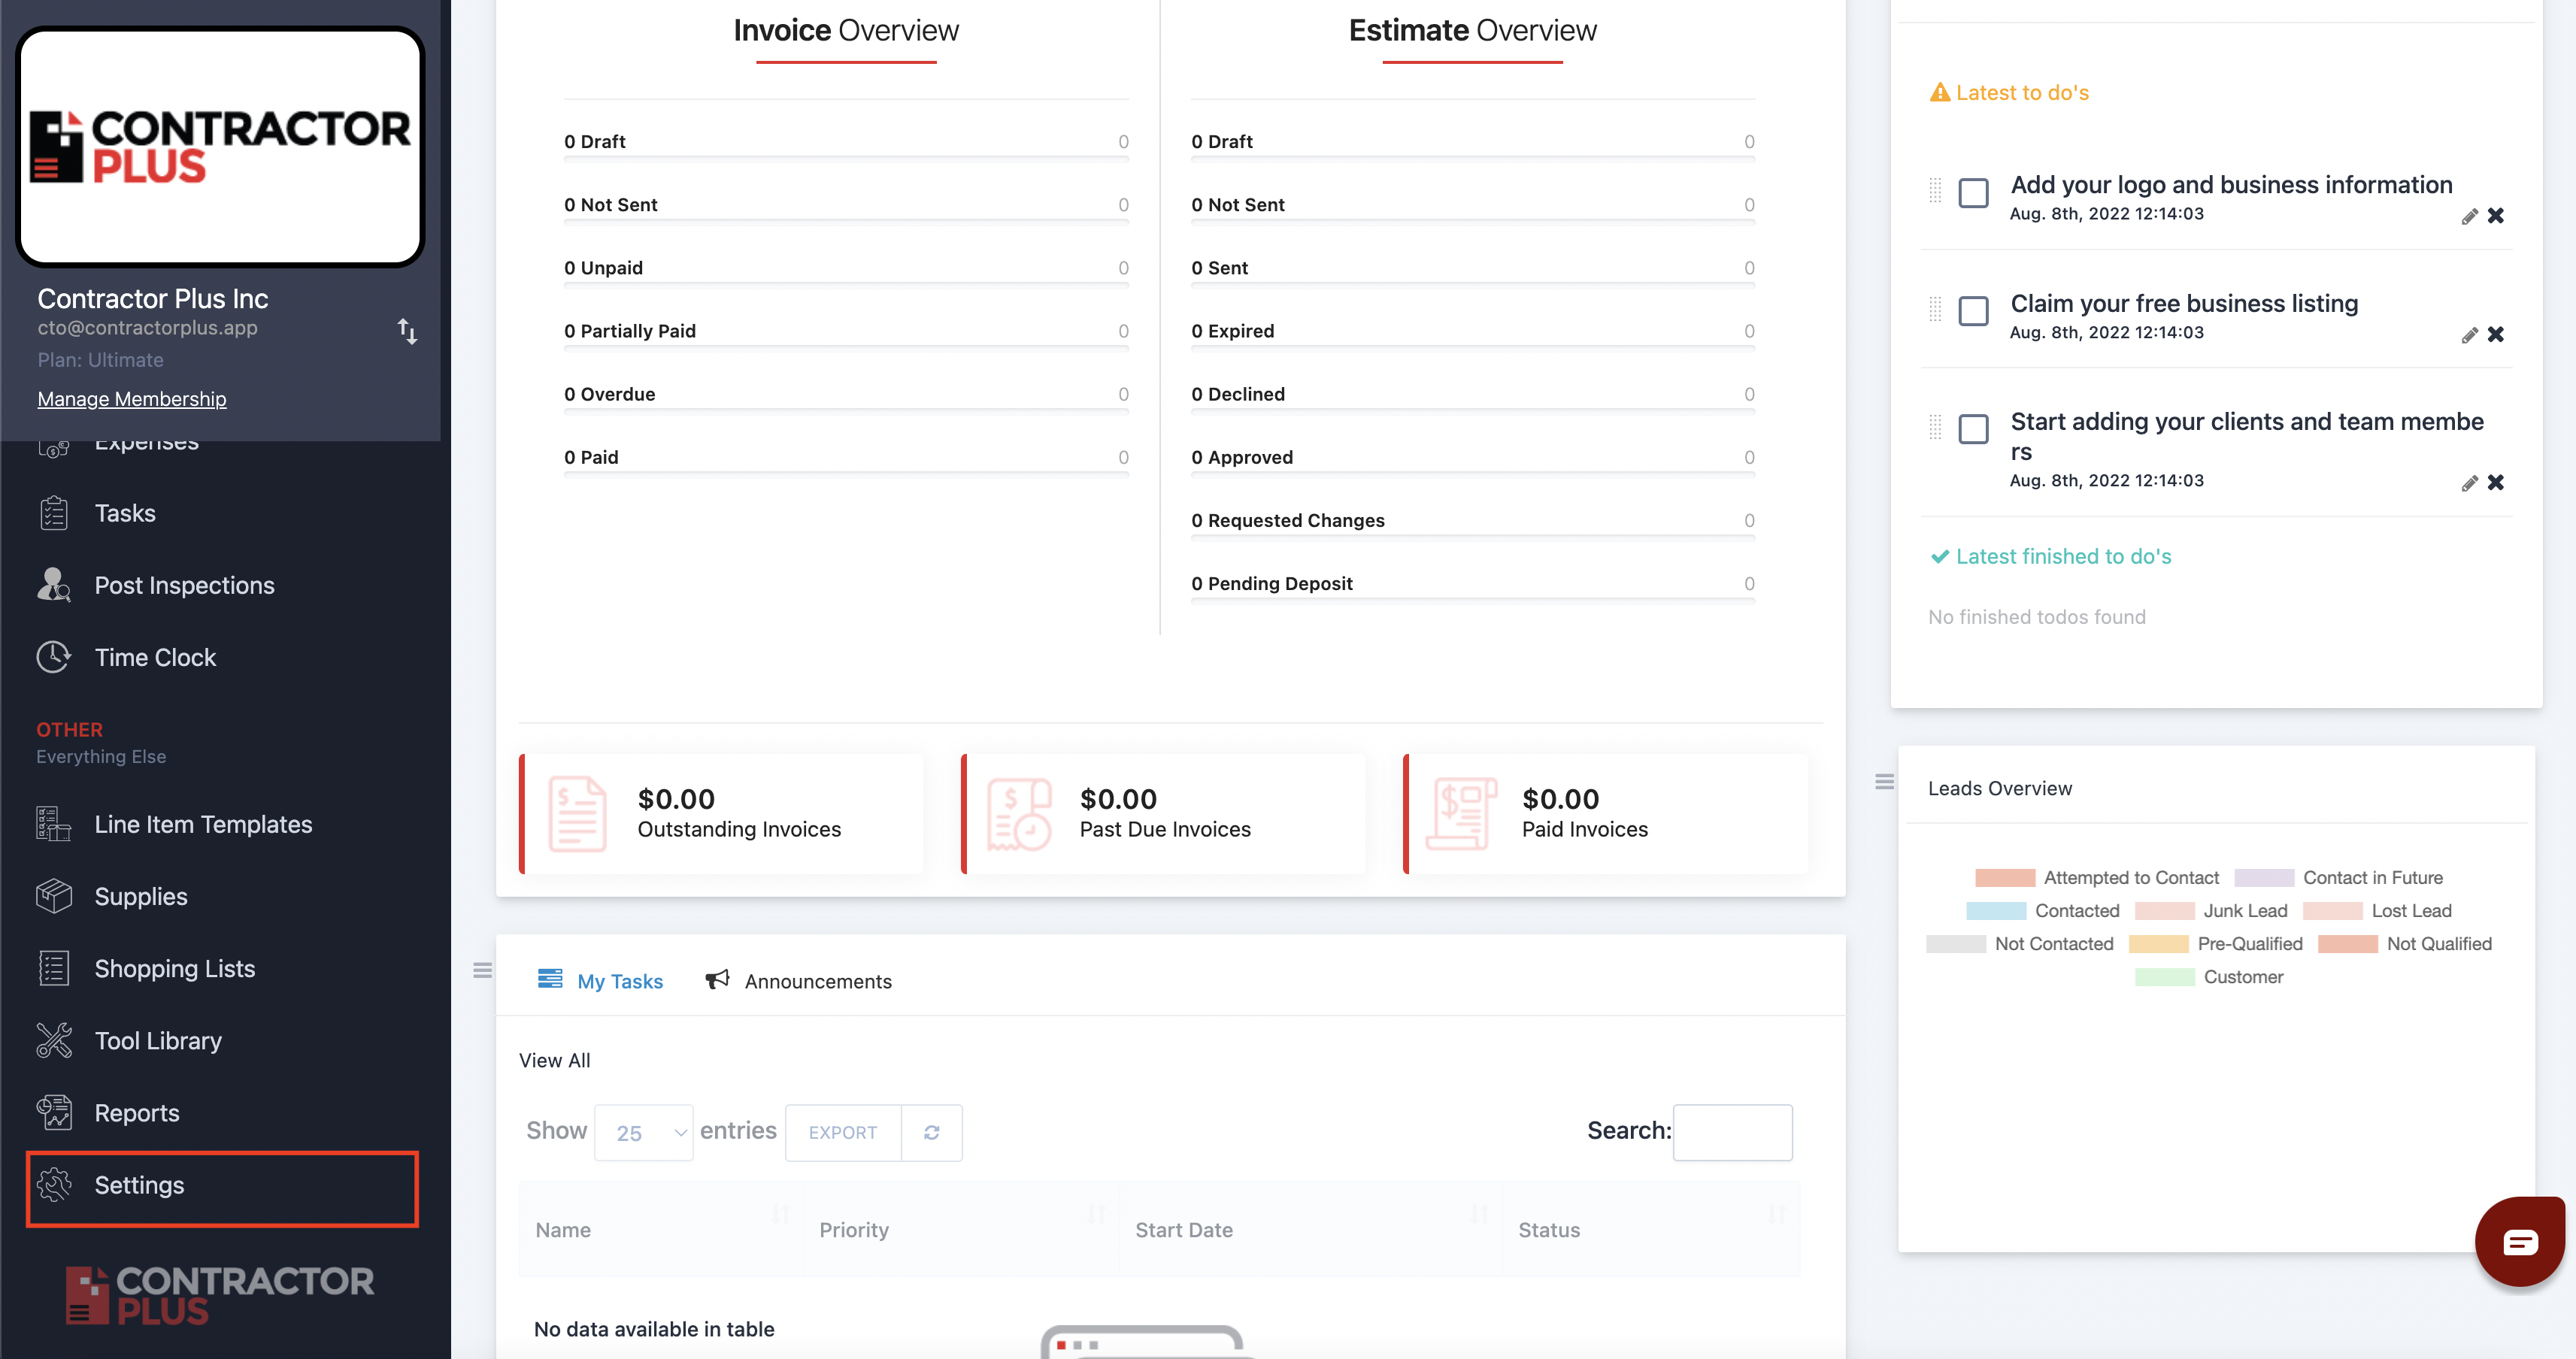Click the Manage Membership link
This screenshot has height=1359, width=2576.
(x=131, y=399)
